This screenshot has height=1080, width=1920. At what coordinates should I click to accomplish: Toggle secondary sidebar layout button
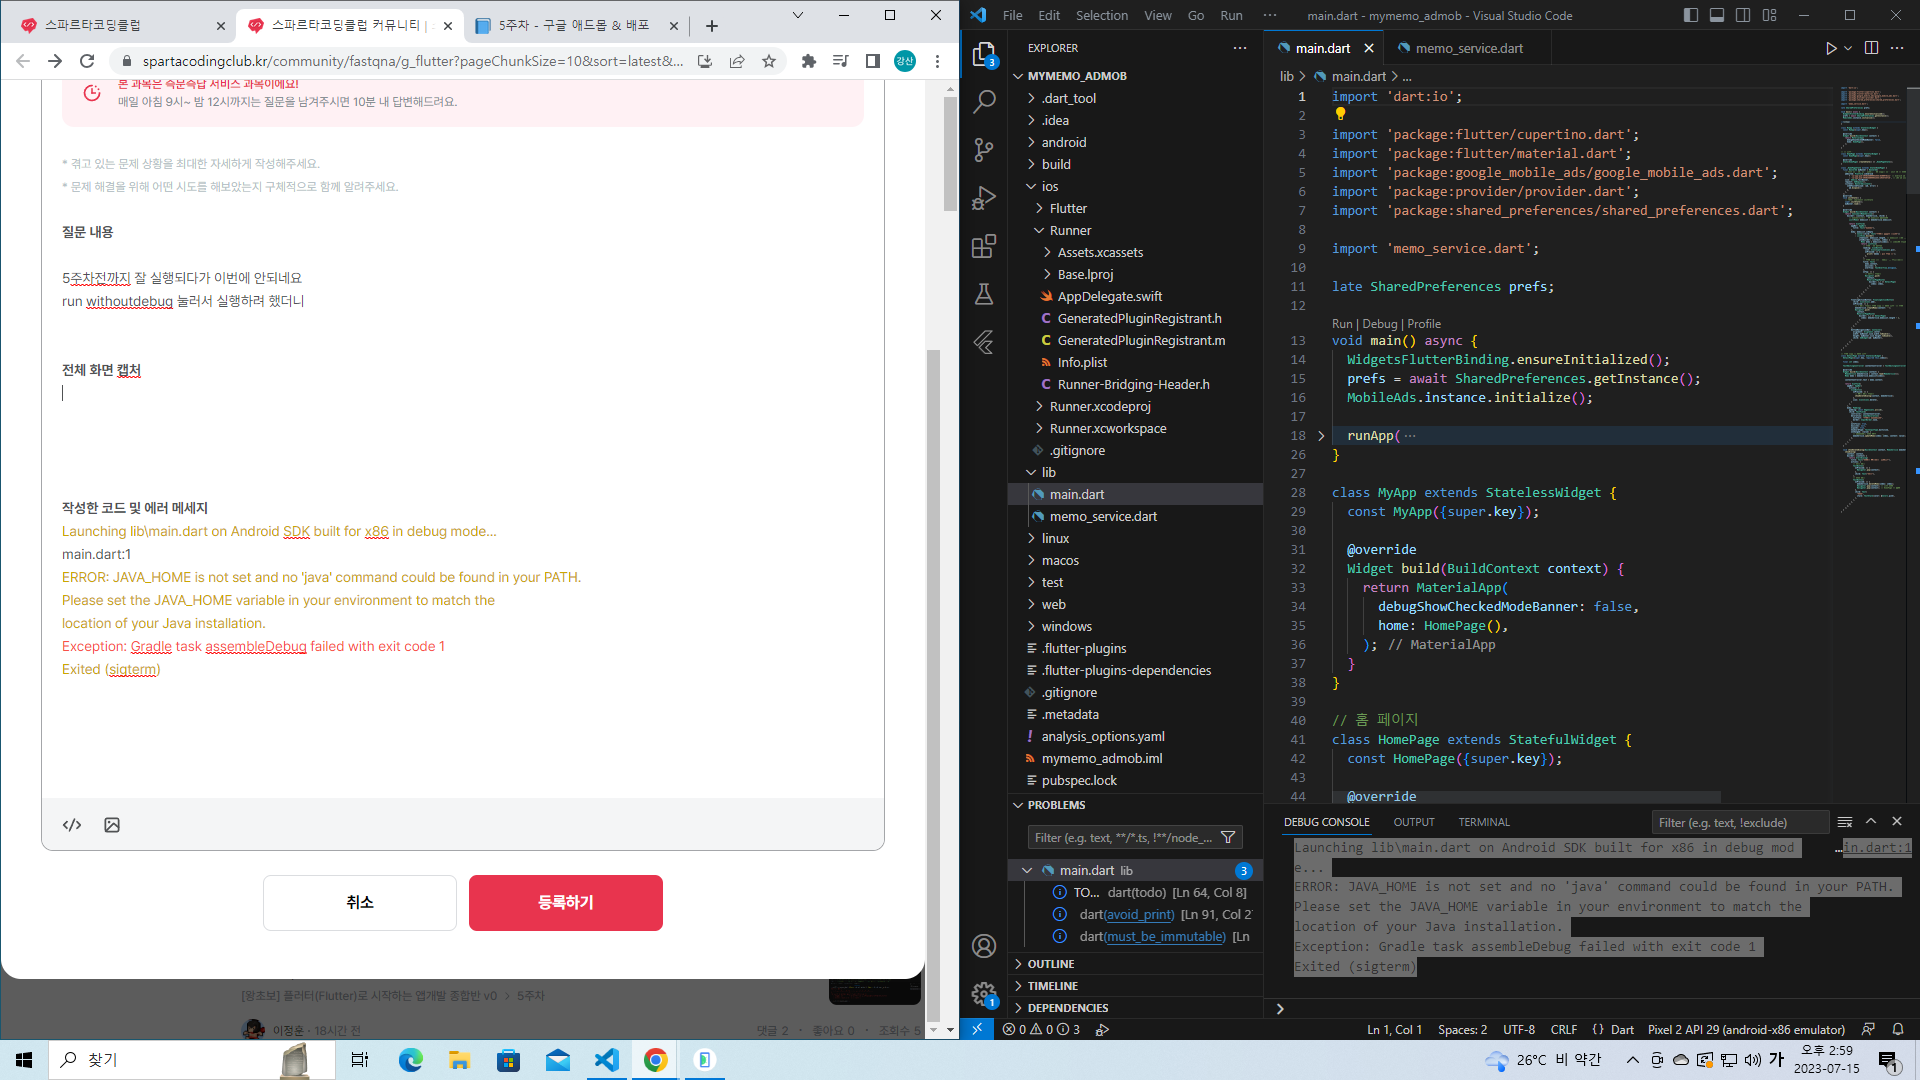click(1743, 15)
